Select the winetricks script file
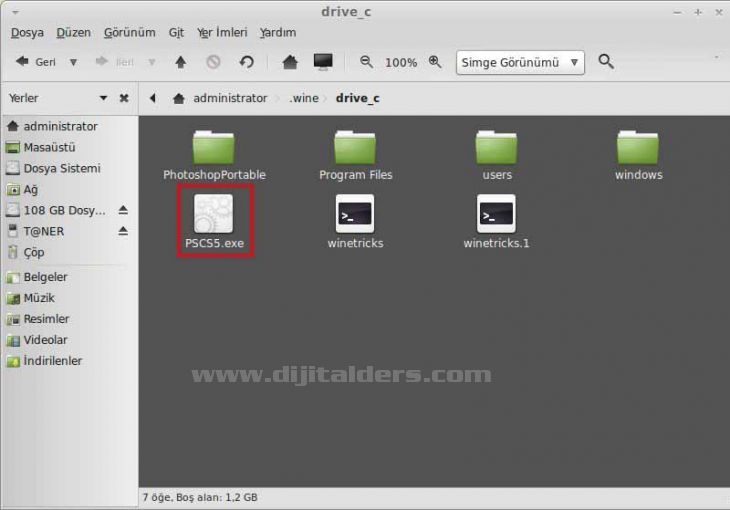The height and width of the screenshot is (510, 730). pyautogui.click(x=355, y=214)
